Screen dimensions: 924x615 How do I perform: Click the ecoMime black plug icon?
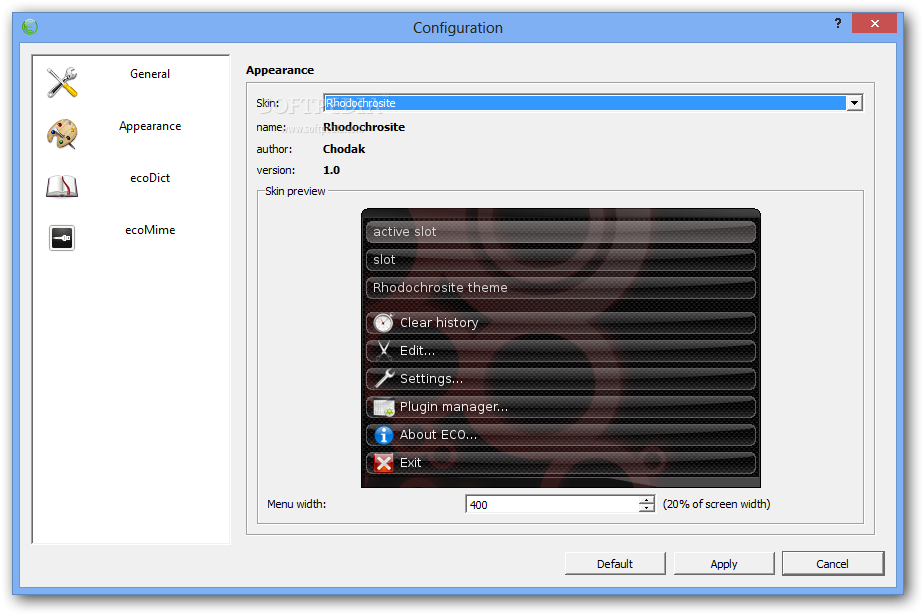(62, 238)
